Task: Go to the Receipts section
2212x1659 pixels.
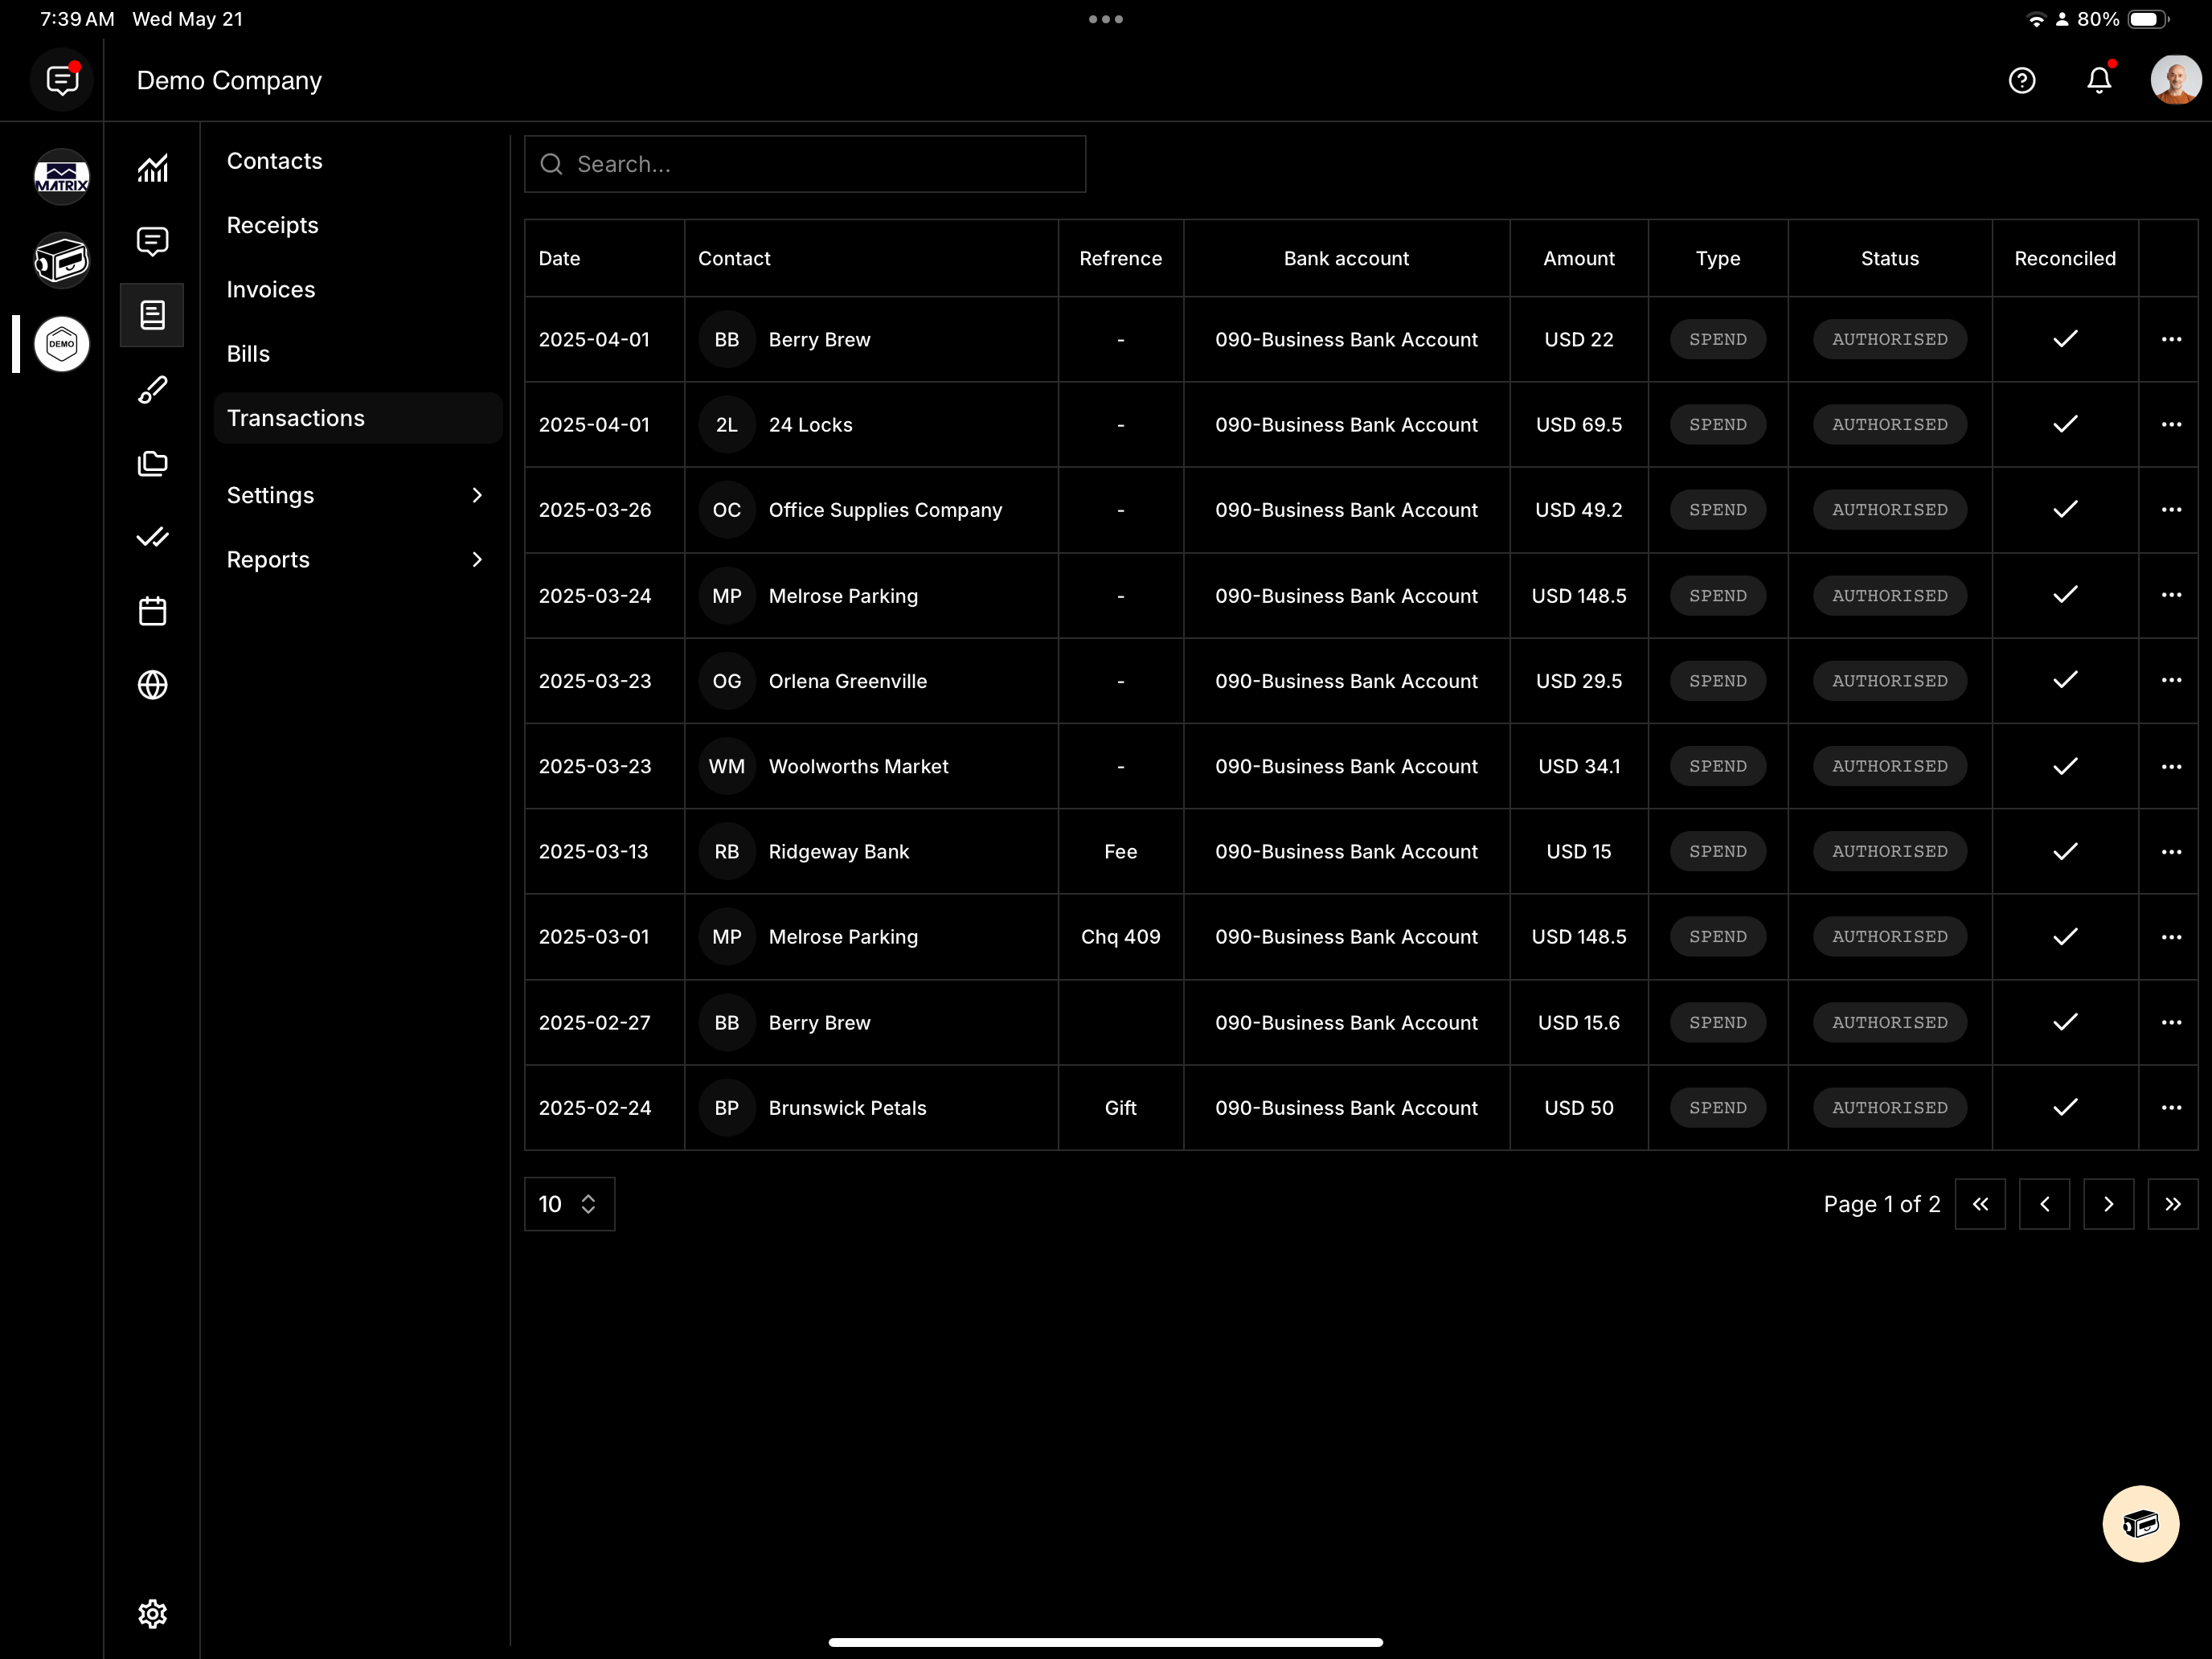Action: [x=273, y=225]
